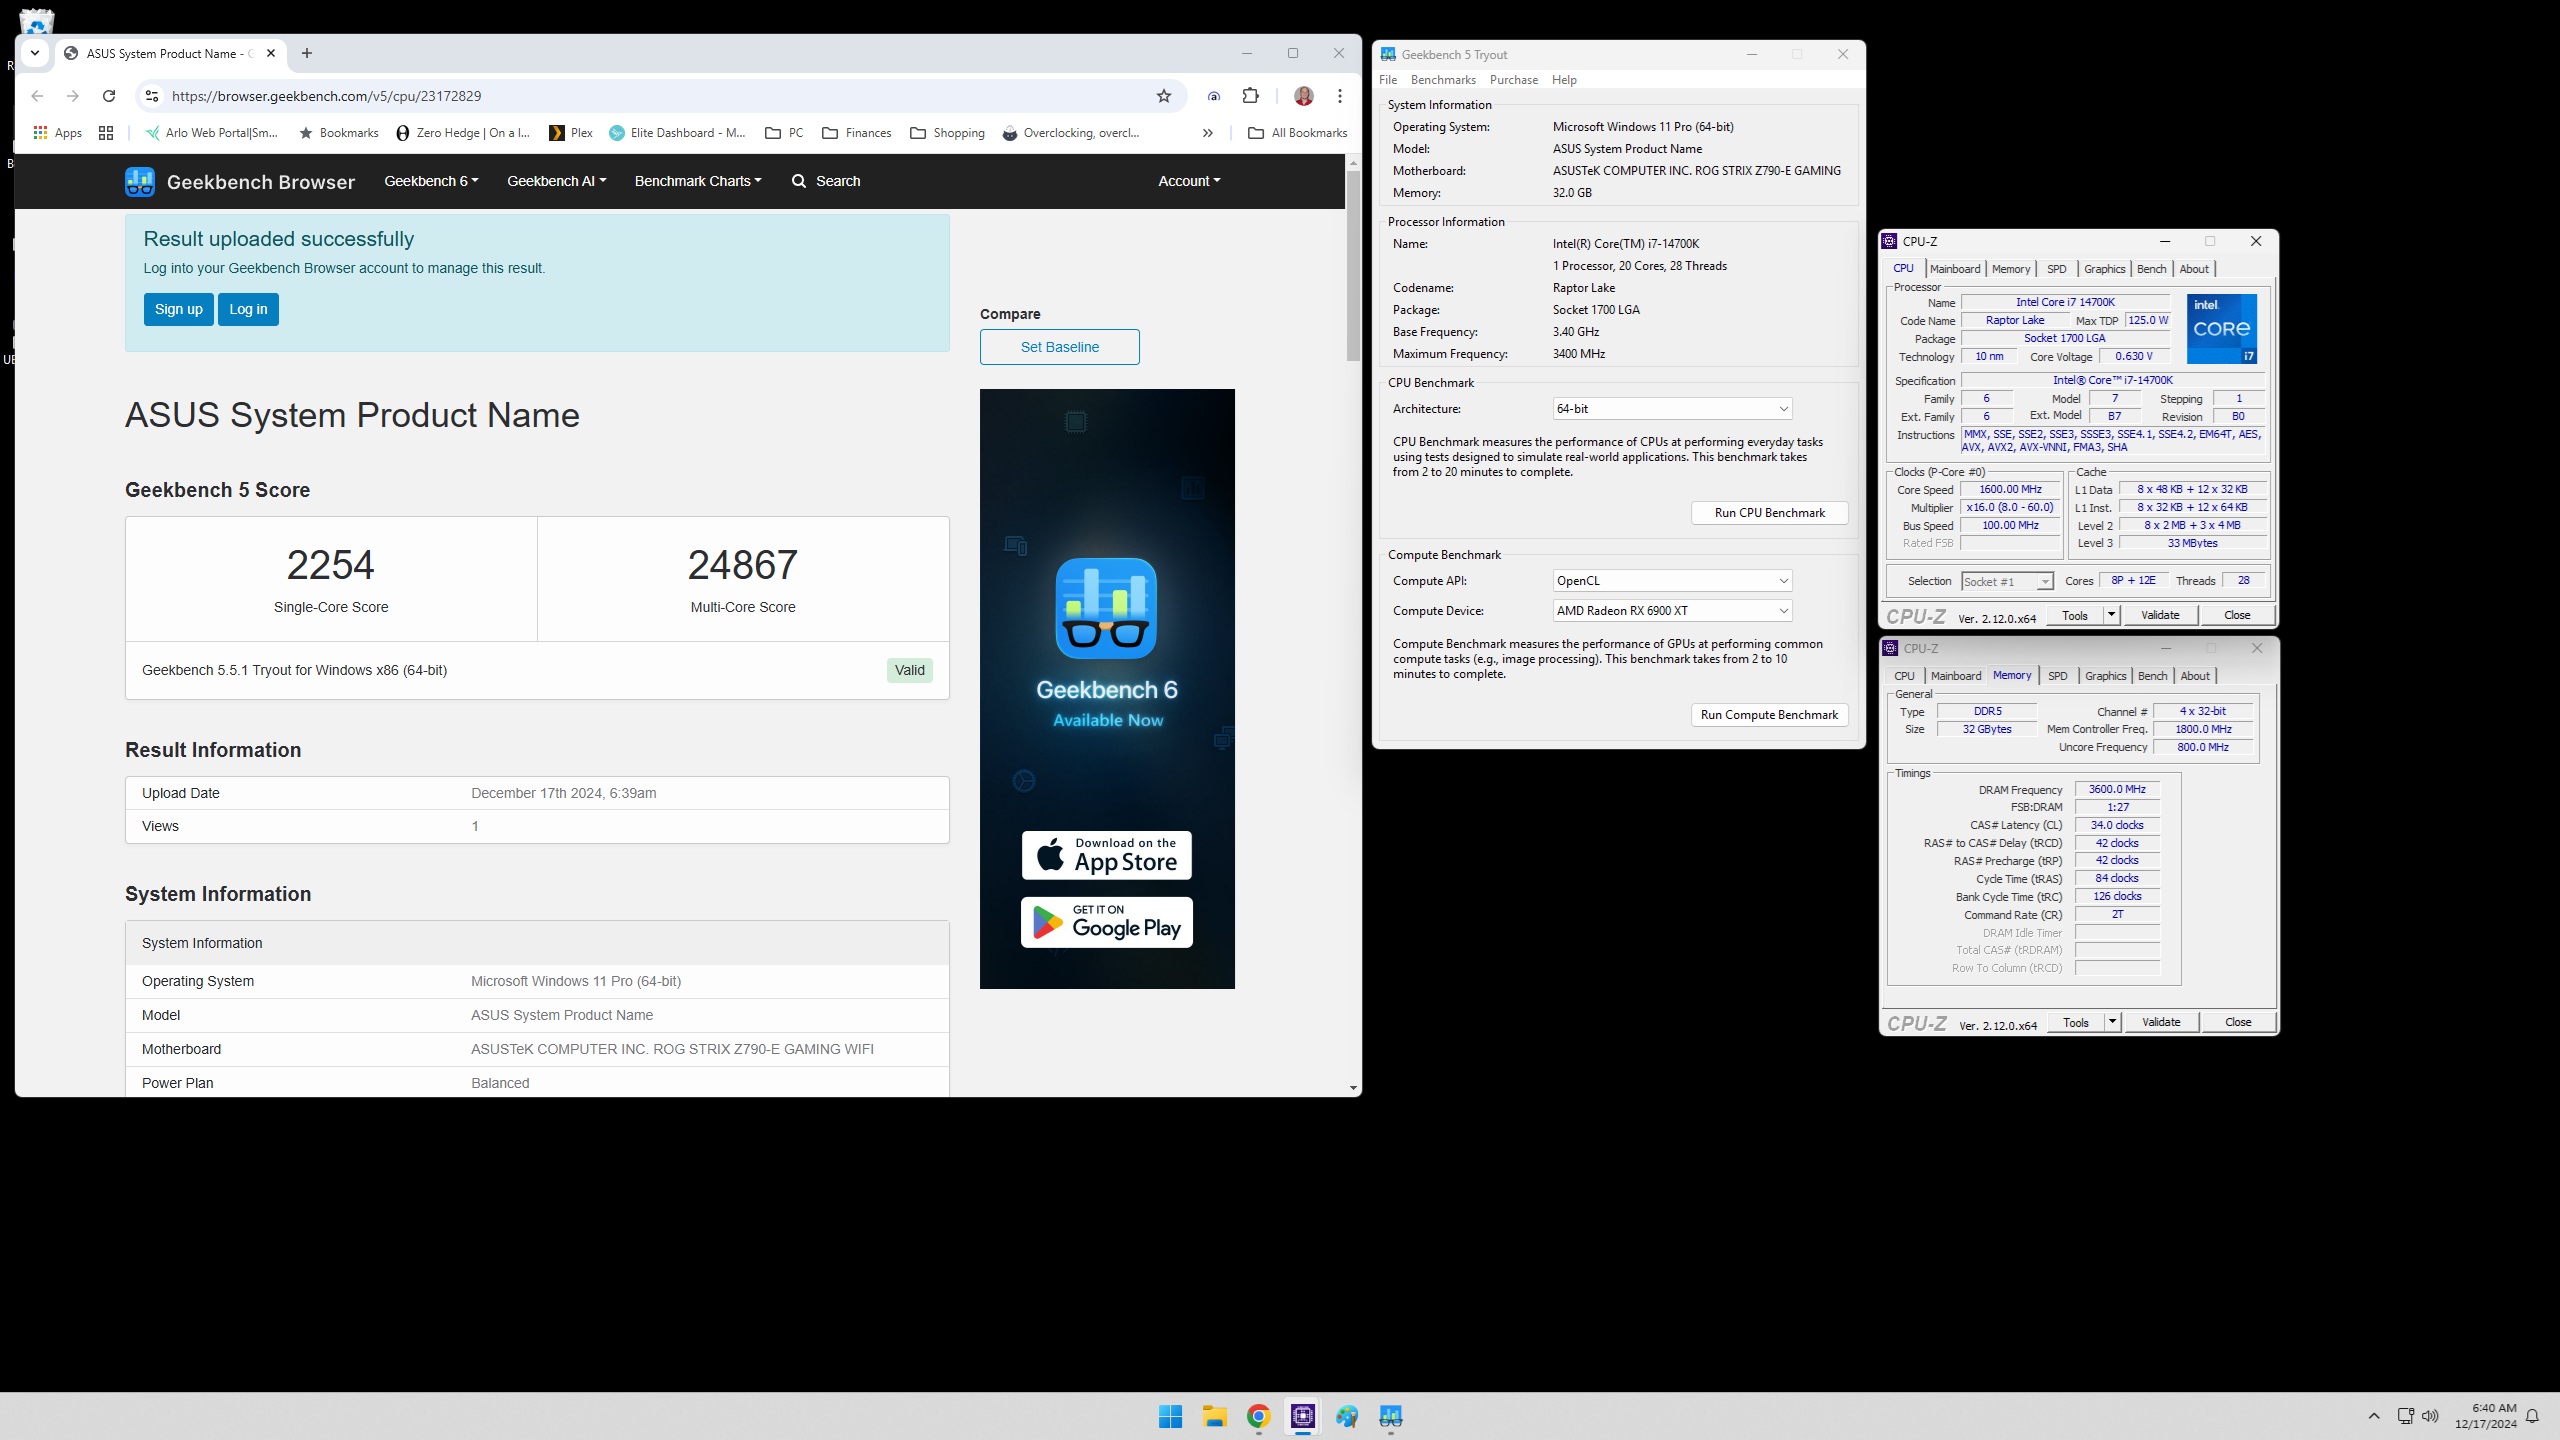Screen dimensions: 2560x1440
Task: Open All Bookmarks folder
Action: click(x=1298, y=133)
